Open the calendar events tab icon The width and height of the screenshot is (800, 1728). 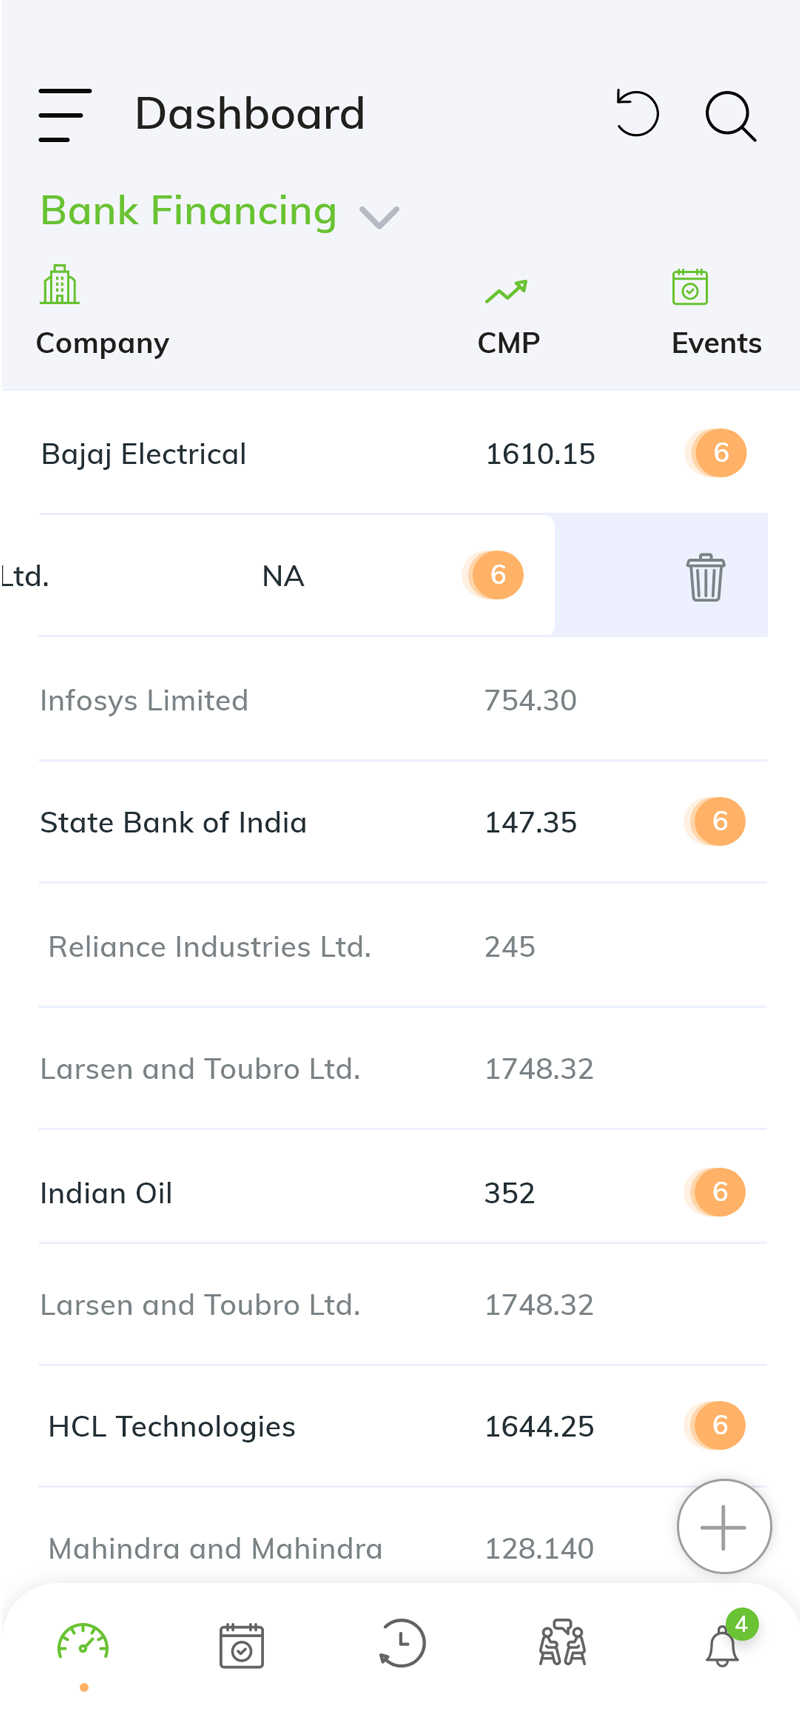pos(242,1645)
